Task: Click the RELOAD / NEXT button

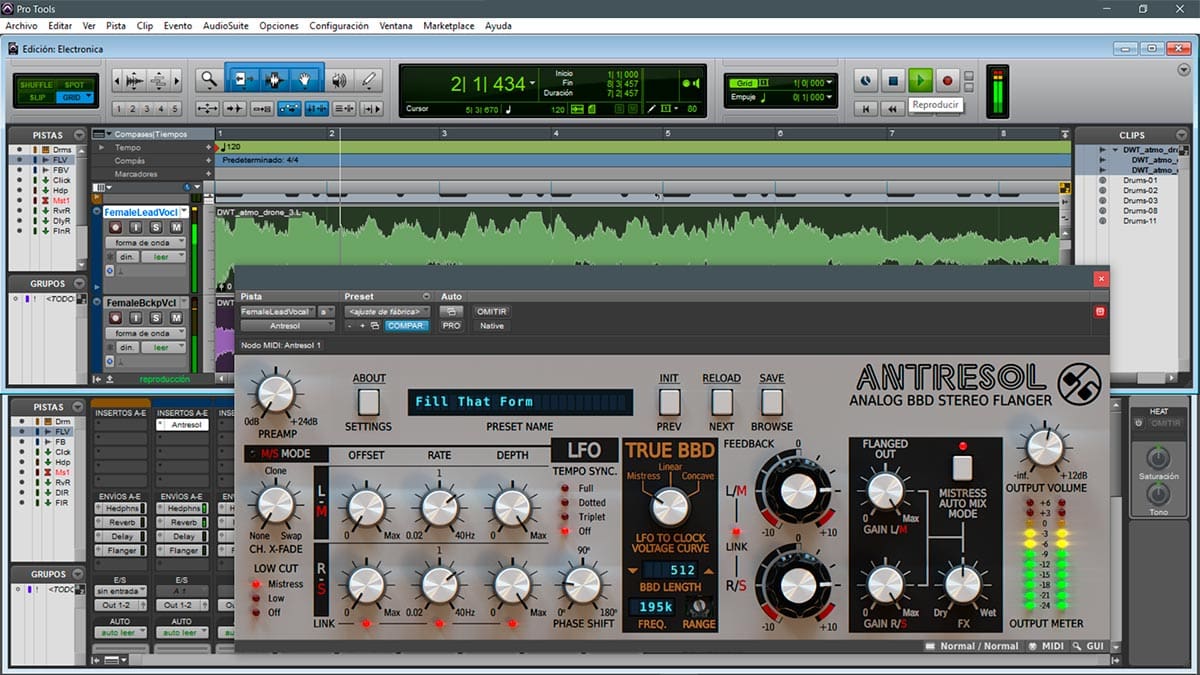Action: click(721, 402)
